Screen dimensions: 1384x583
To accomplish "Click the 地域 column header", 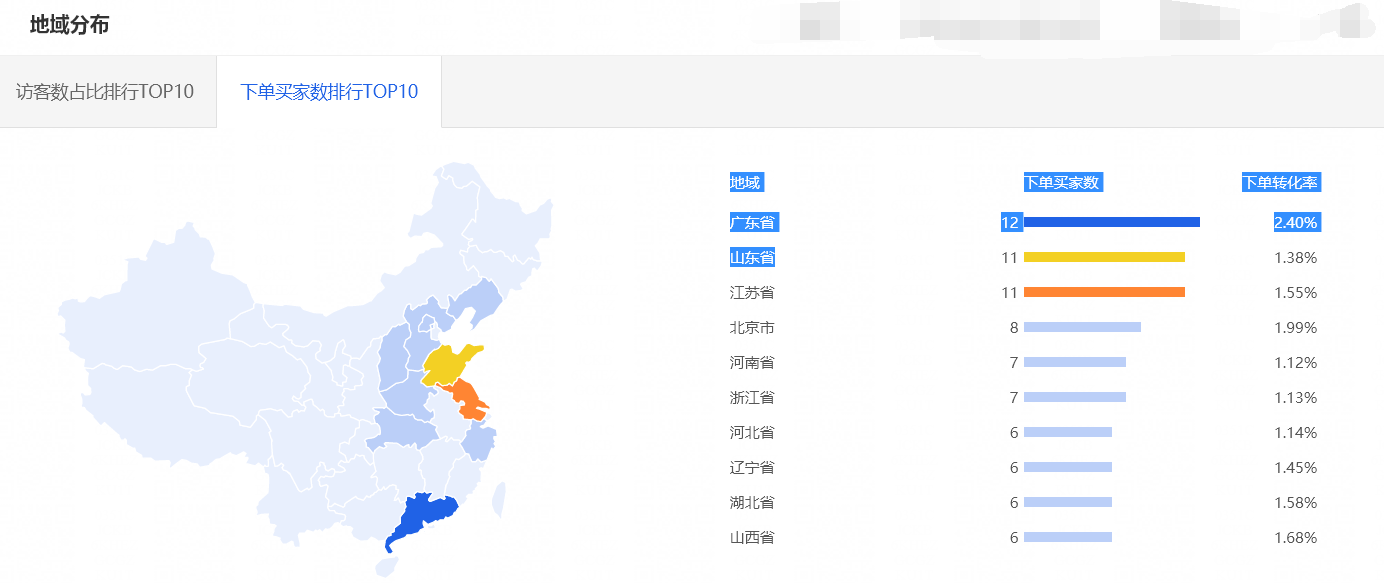I will [746, 182].
